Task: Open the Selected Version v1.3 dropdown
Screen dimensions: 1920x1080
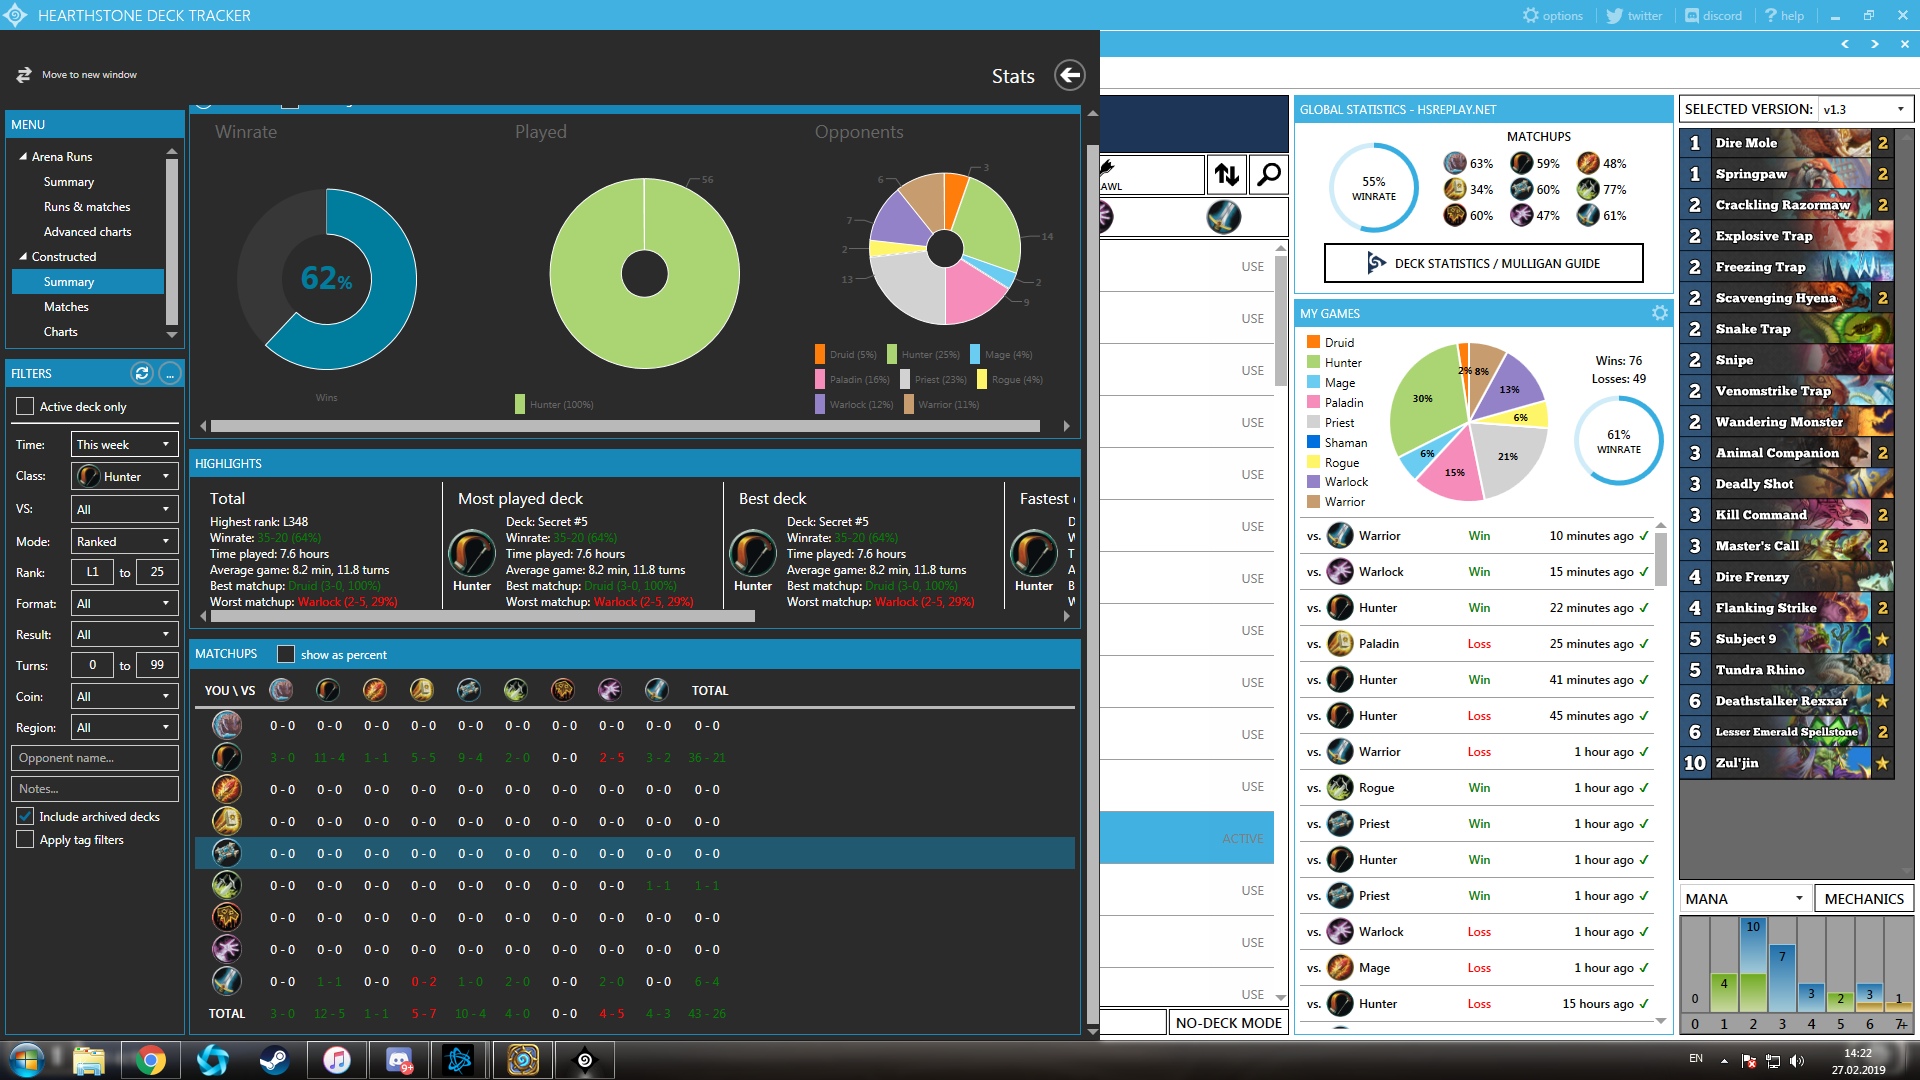Action: (1863, 109)
